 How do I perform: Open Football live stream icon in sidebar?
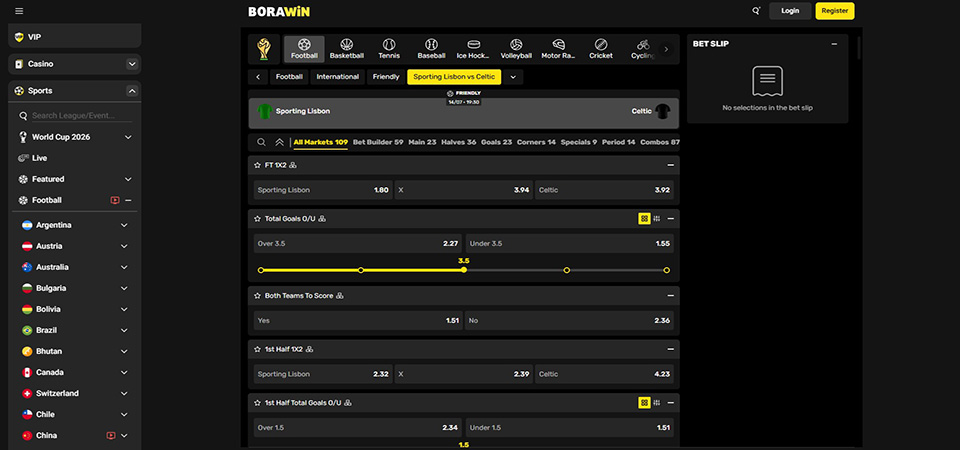click(114, 200)
